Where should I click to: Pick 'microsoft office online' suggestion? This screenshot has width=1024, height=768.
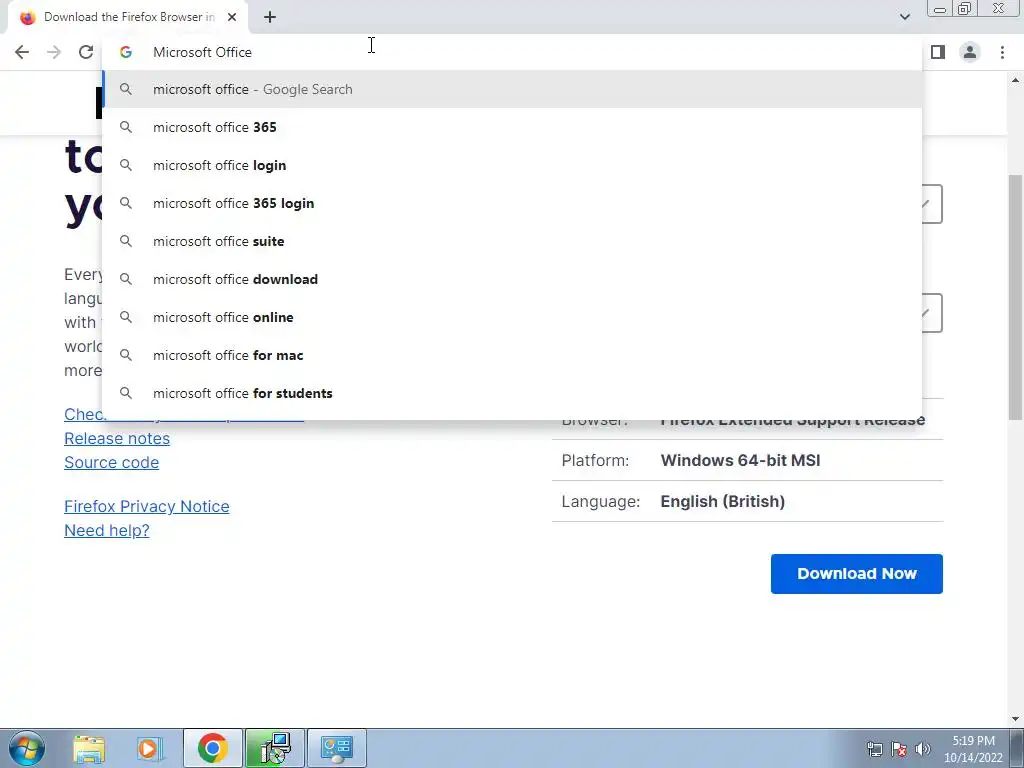tap(513, 317)
